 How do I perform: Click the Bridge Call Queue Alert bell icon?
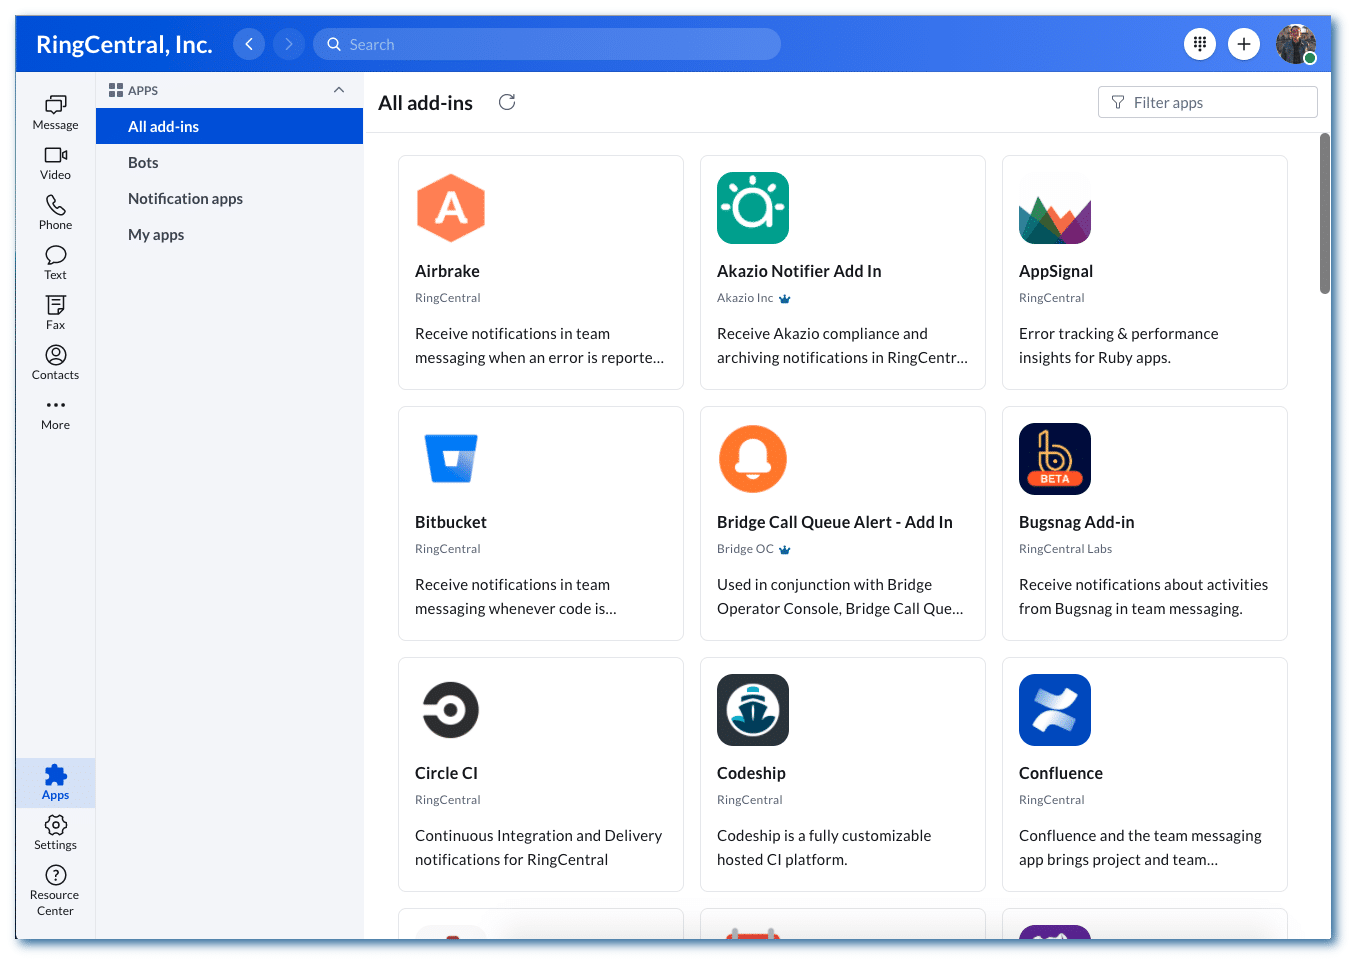tap(753, 459)
